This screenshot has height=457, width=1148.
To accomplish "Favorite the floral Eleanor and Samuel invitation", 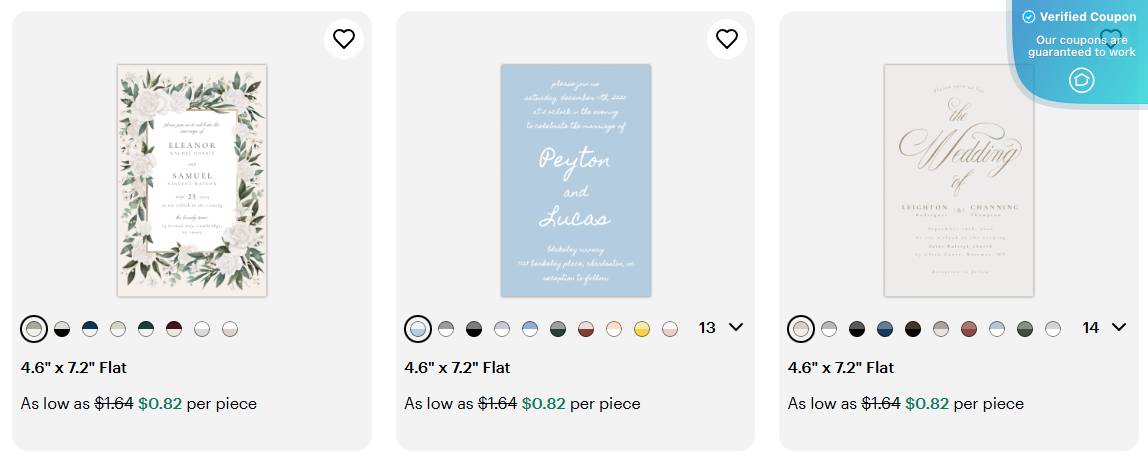I will tap(344, 39).
